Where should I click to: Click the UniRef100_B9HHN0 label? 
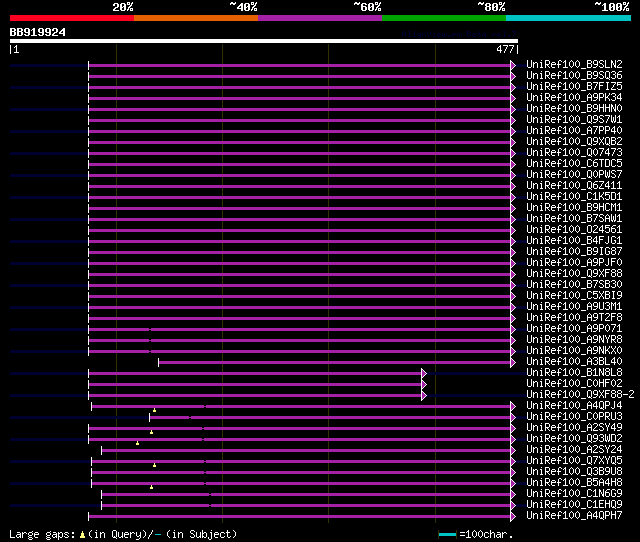574,109
